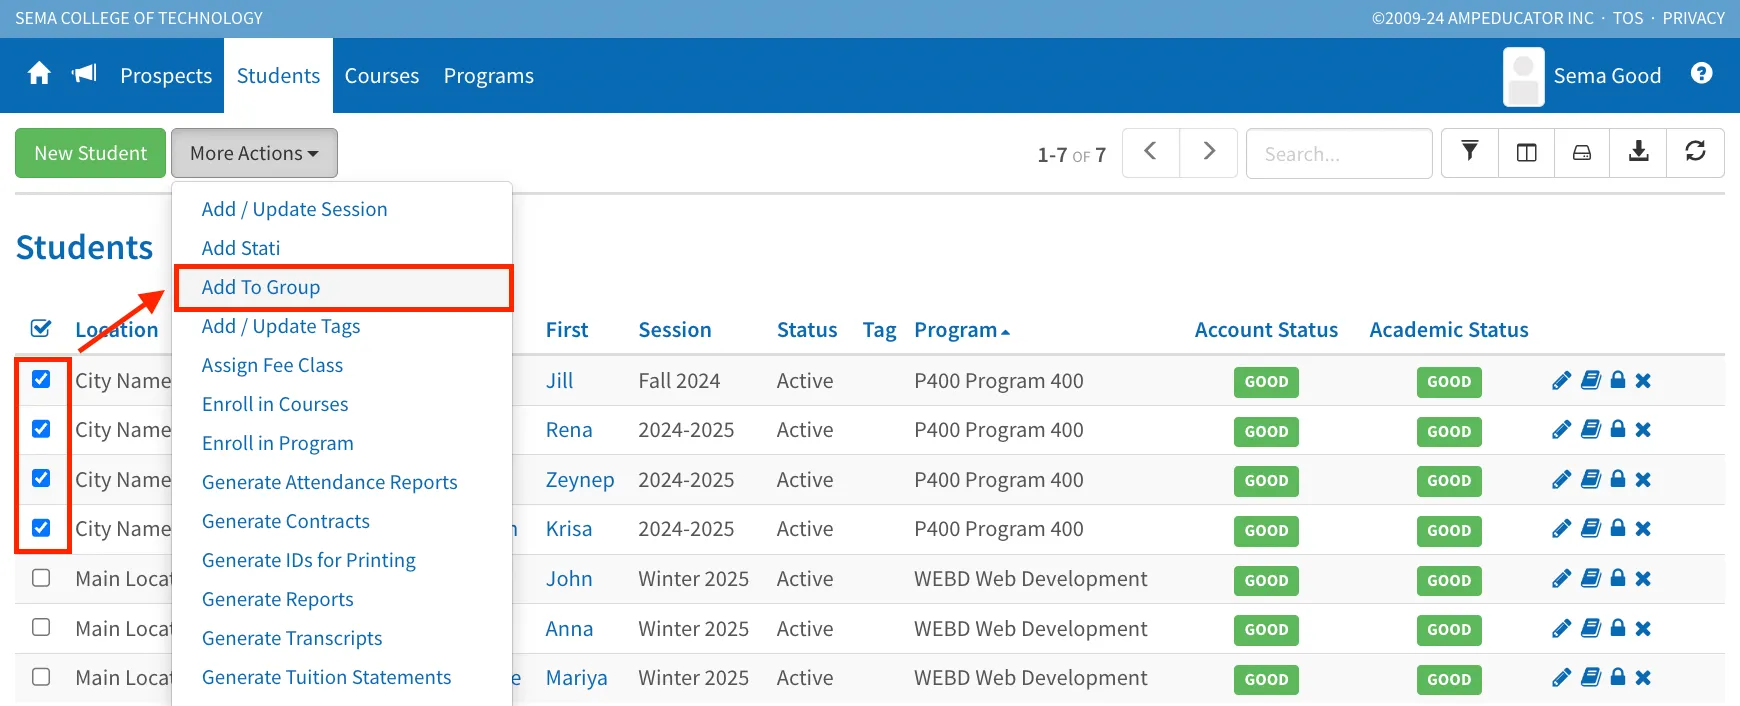
Task: Open the column chooser icon
Action: (x=1526, y=152)
